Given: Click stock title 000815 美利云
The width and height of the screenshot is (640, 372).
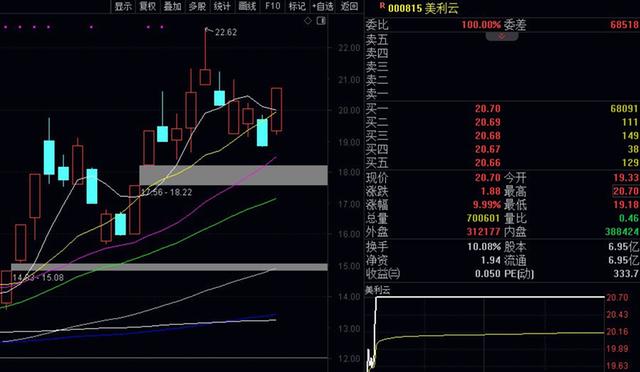Looking at the screenshot, I should (x=423, y=8).
